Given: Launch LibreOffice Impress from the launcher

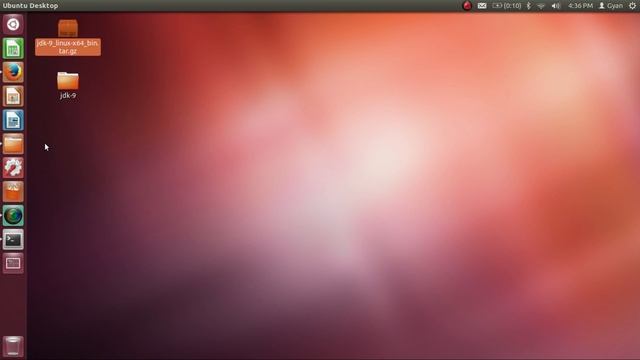Looking at the screenshot, I should 13,96.
